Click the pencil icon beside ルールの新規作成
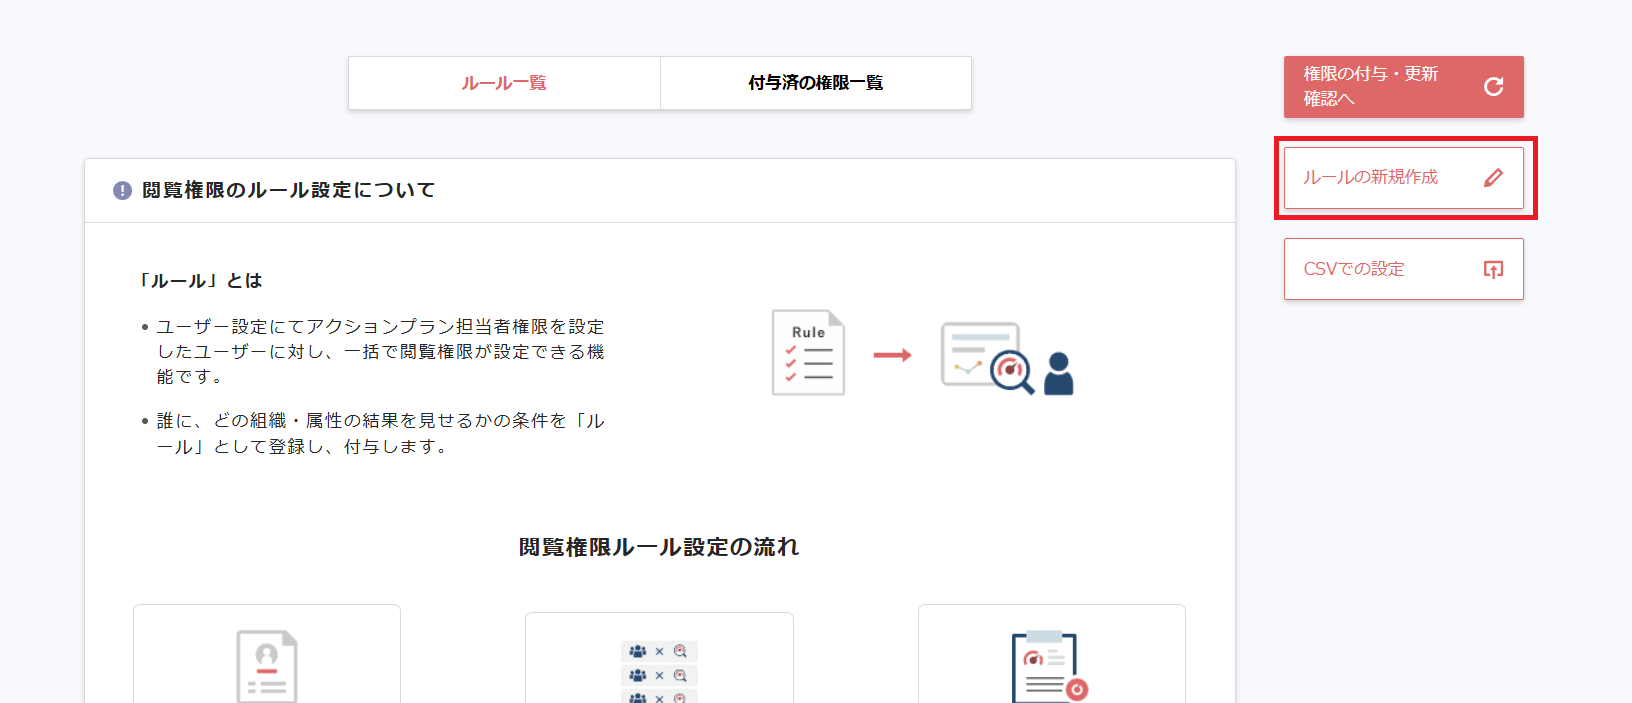The width and height of the screenshot is (1632, 703). 1493,178
